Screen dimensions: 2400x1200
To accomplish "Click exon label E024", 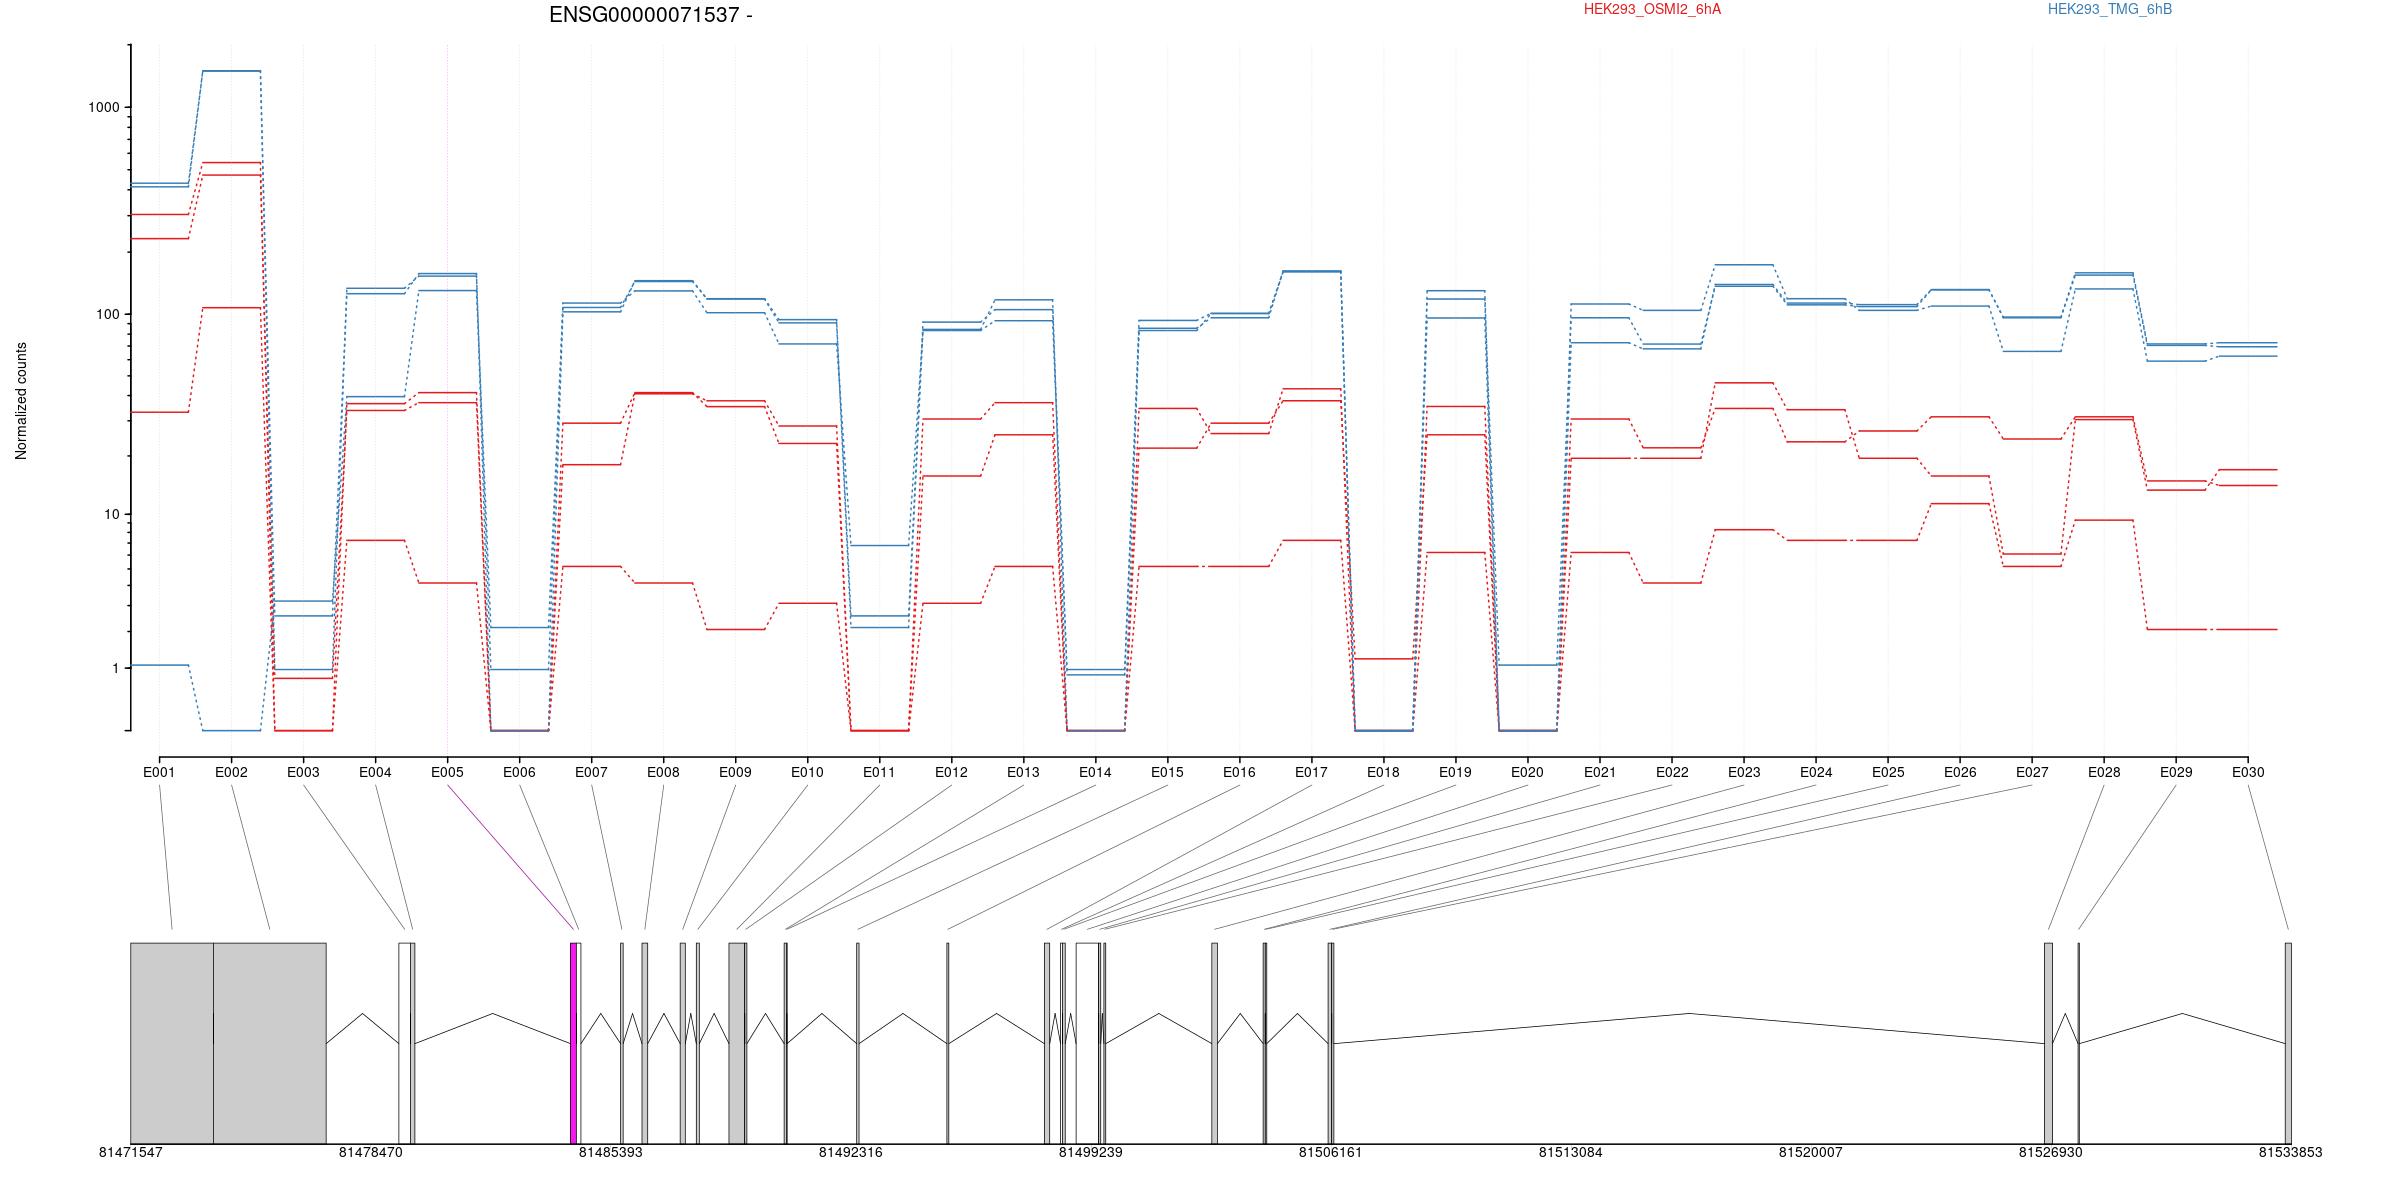I will tap(1816, 772).
